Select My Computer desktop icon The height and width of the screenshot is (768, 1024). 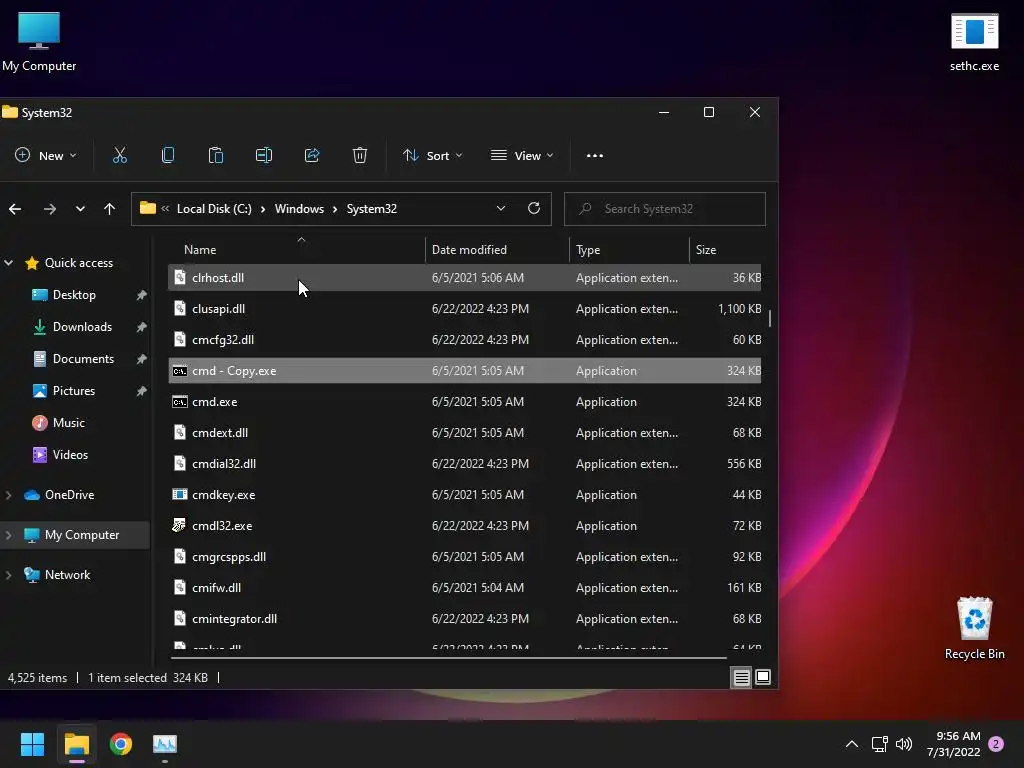(x=39, y=42)
